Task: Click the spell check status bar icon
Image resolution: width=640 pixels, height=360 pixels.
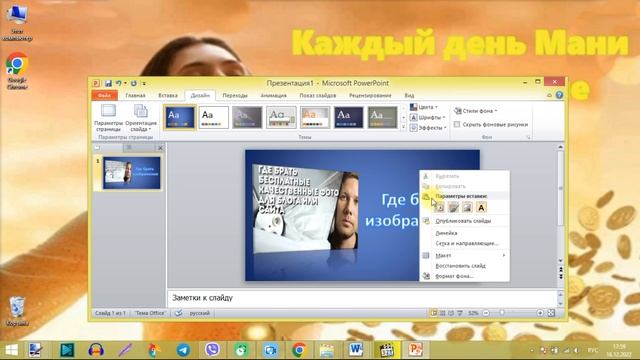Action: (x=178, y=313)
